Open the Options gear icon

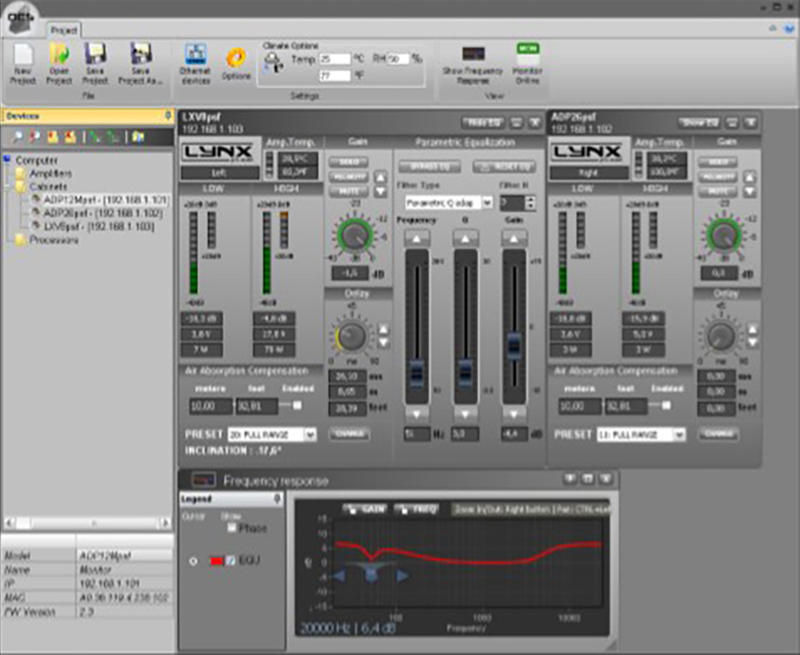coord(236,59)
